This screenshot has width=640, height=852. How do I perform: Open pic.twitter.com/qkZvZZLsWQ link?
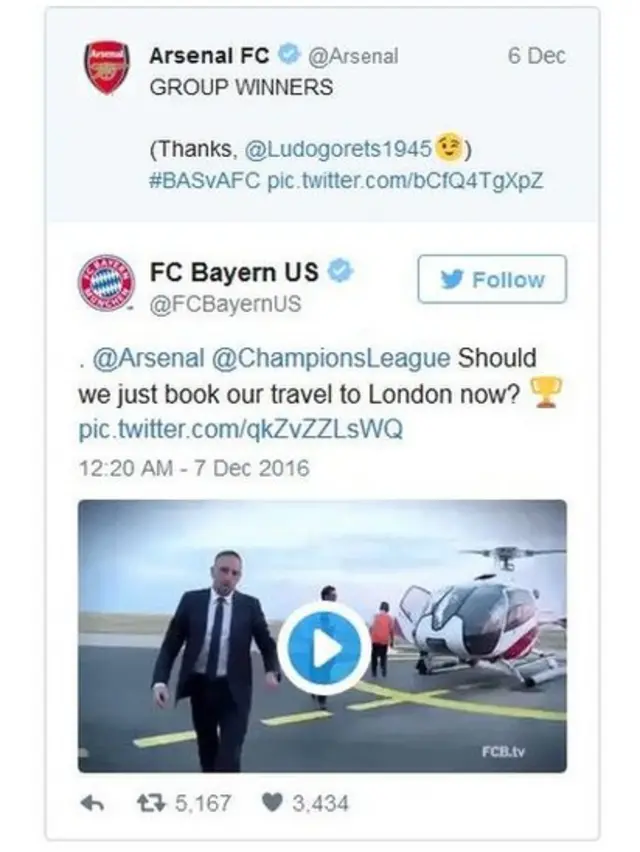pyautogui.click(x=241, y=429)
